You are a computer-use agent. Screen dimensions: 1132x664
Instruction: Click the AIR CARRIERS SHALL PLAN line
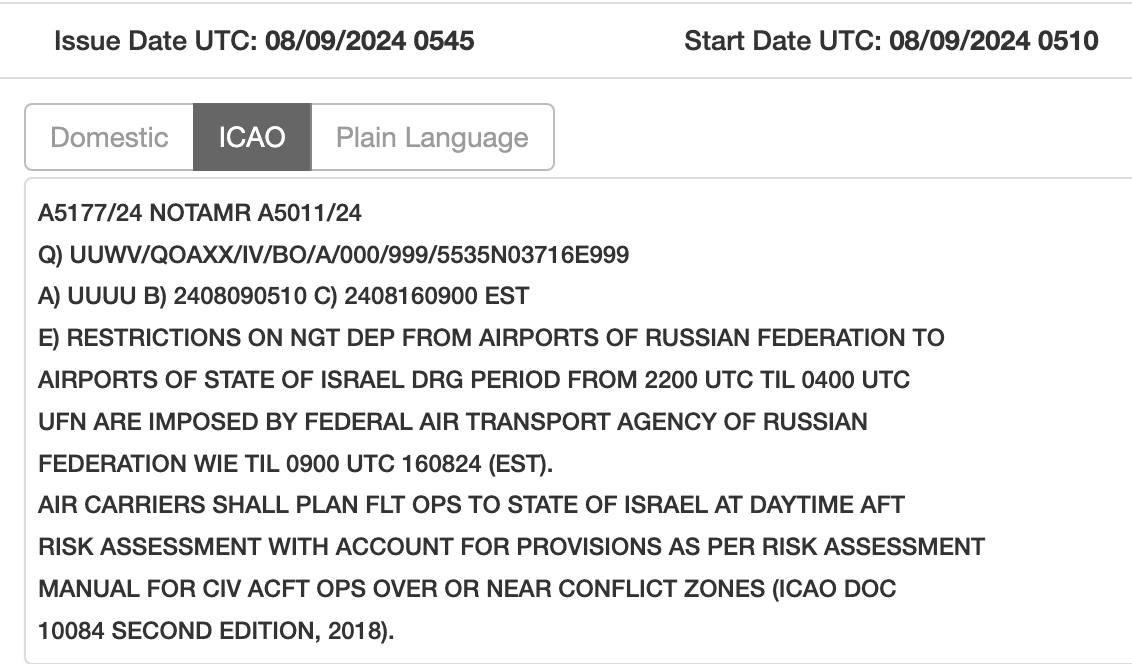click(470, 505)
